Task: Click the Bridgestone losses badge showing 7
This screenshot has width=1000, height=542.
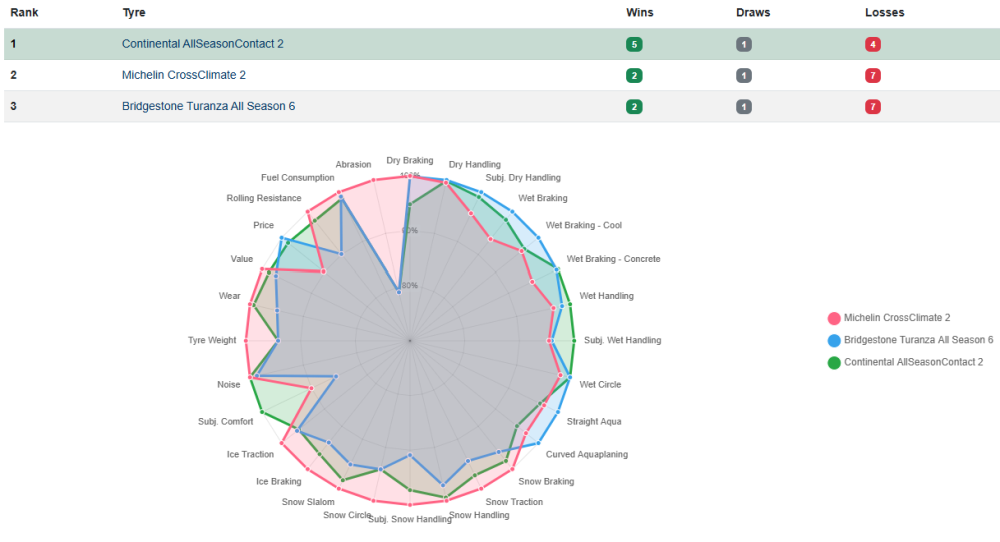Action: tap(872, 107)
